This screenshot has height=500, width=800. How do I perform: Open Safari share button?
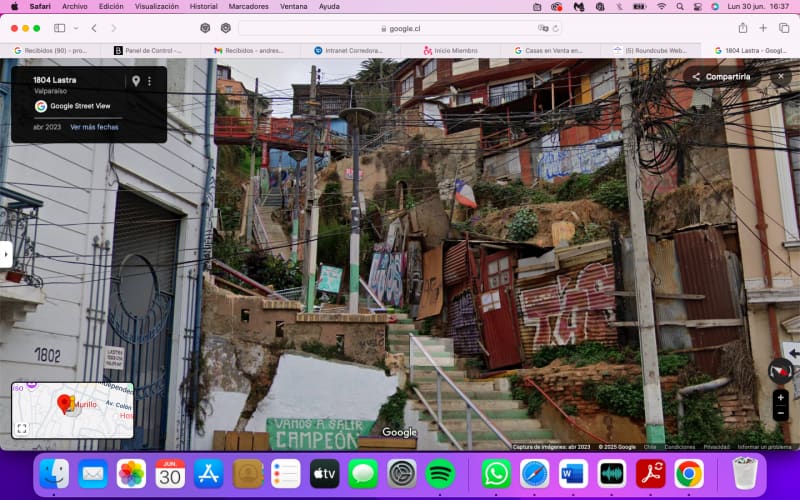pos(743,28)
